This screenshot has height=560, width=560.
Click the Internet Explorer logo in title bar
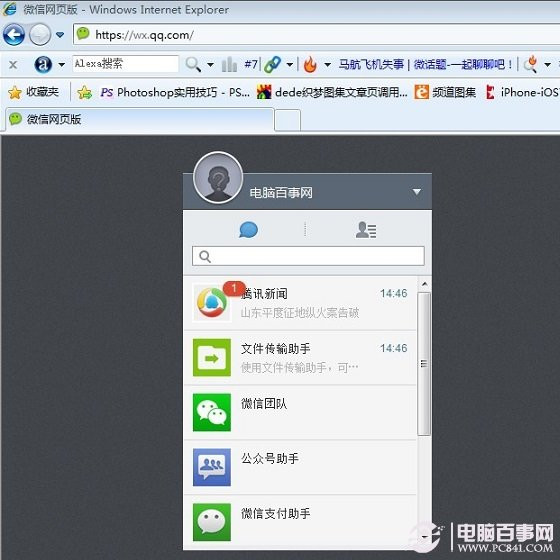[9, 9]
